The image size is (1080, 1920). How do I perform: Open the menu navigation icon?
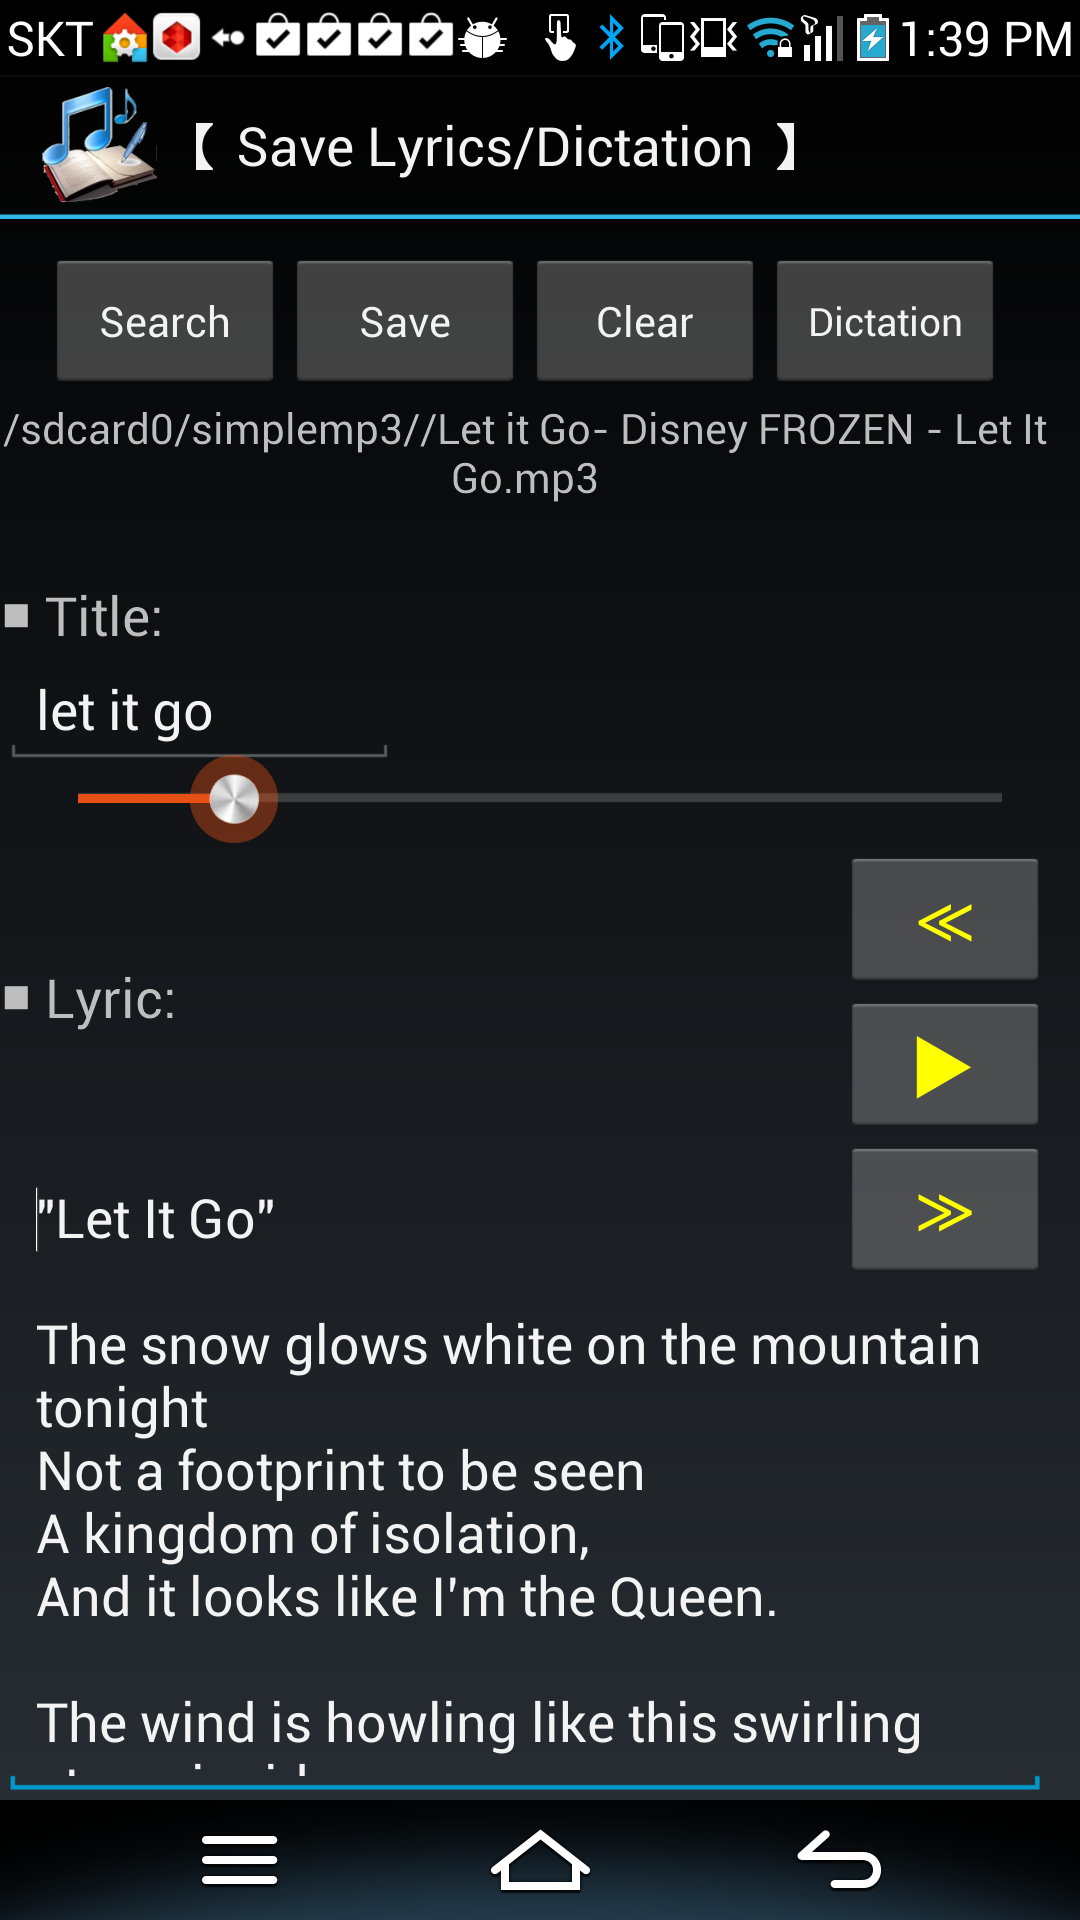pos(240,1861)
